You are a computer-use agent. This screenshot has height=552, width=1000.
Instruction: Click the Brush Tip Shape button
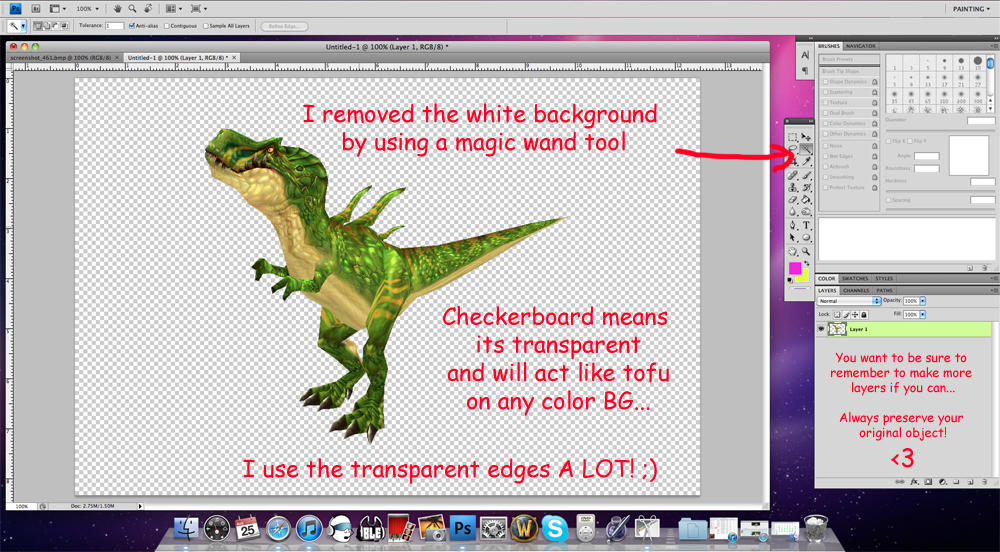point(849,71)
